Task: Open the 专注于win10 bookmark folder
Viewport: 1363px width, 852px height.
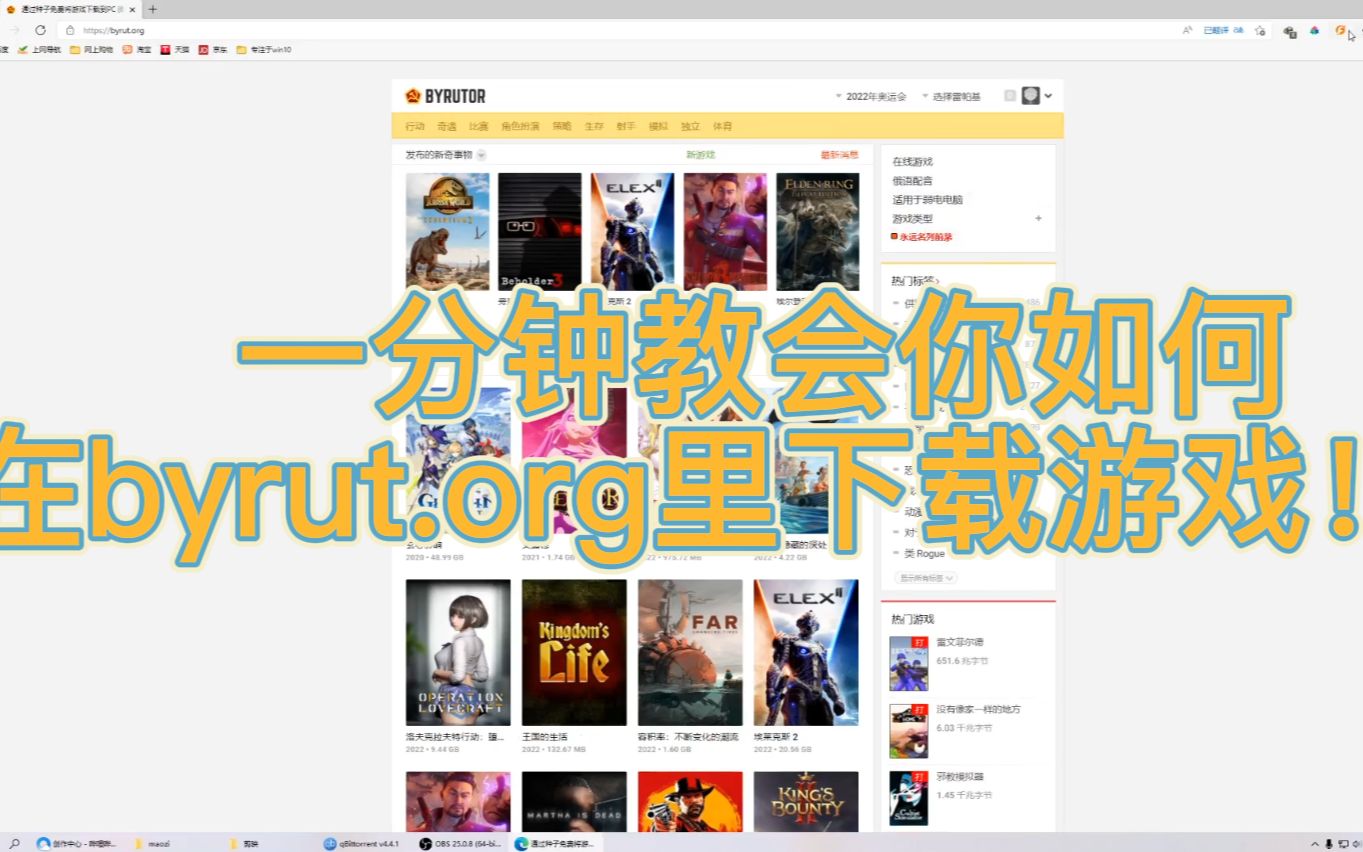Action: click(264, 49)
